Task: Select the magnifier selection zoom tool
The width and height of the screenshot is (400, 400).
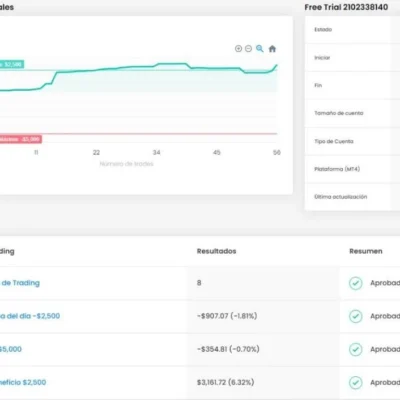Action: 260,49
